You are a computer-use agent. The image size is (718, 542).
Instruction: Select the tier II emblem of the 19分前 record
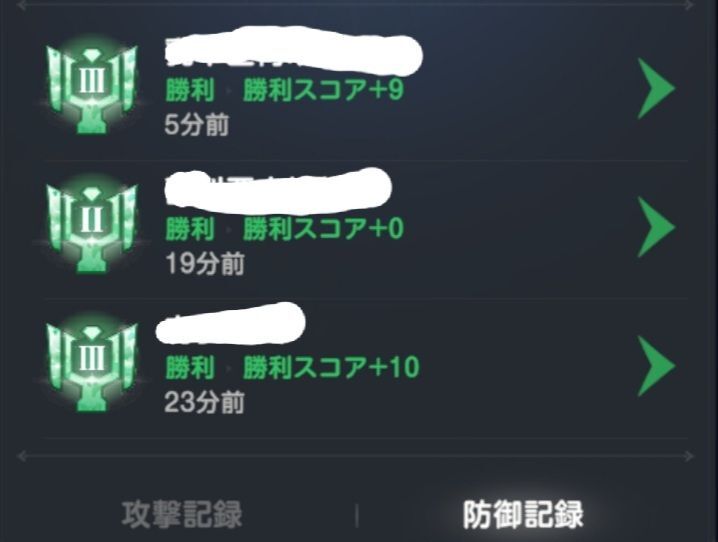click(92, 225)
